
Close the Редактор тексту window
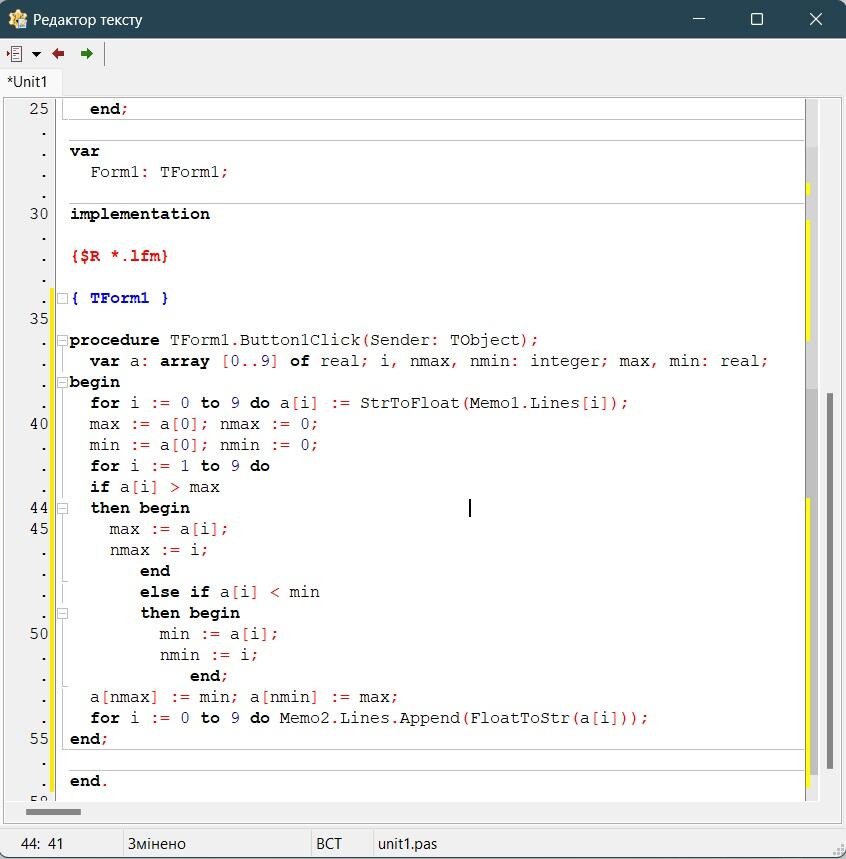815,19
